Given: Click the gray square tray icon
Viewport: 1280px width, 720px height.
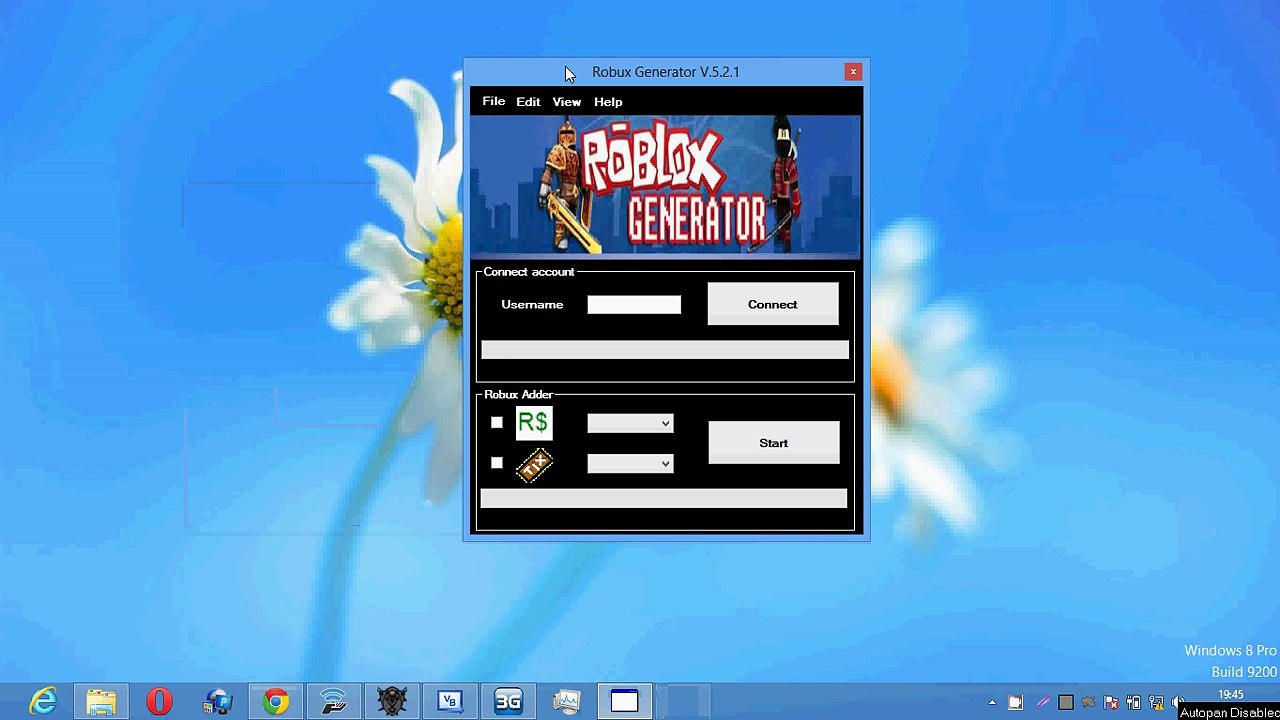Looking at the screenshot, I should (x=1066, y=702).
